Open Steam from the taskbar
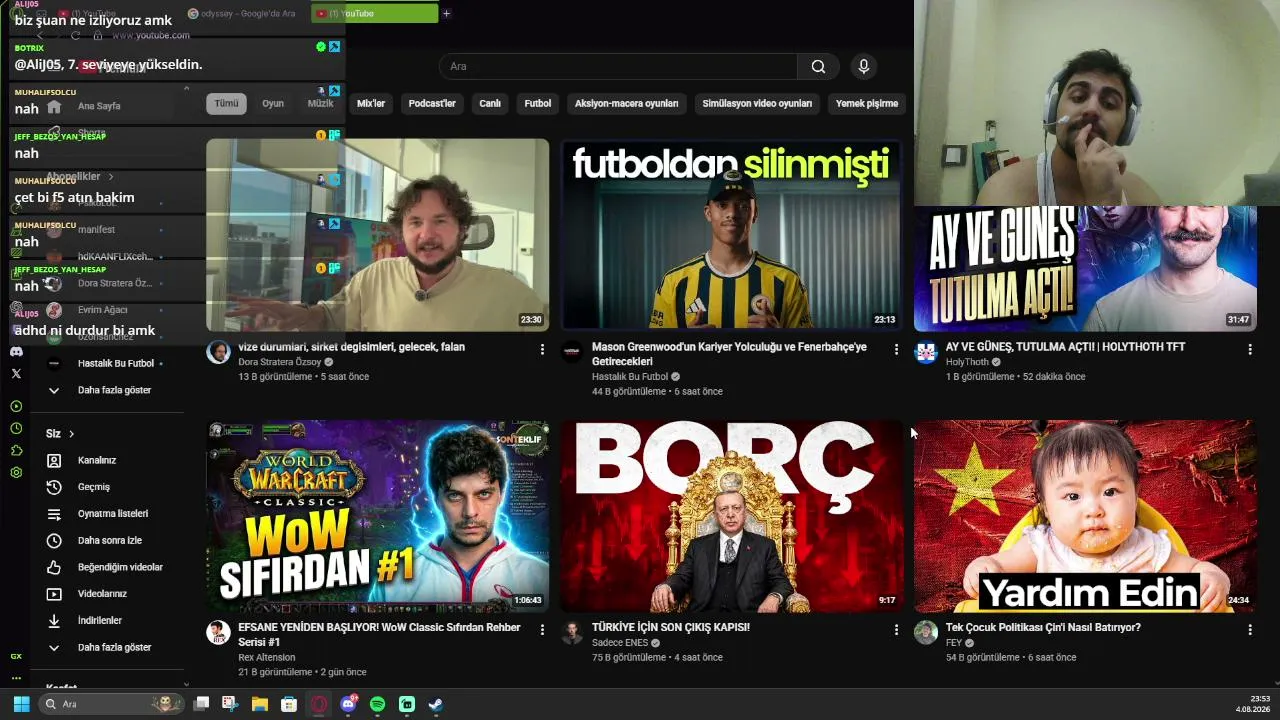 436,704
